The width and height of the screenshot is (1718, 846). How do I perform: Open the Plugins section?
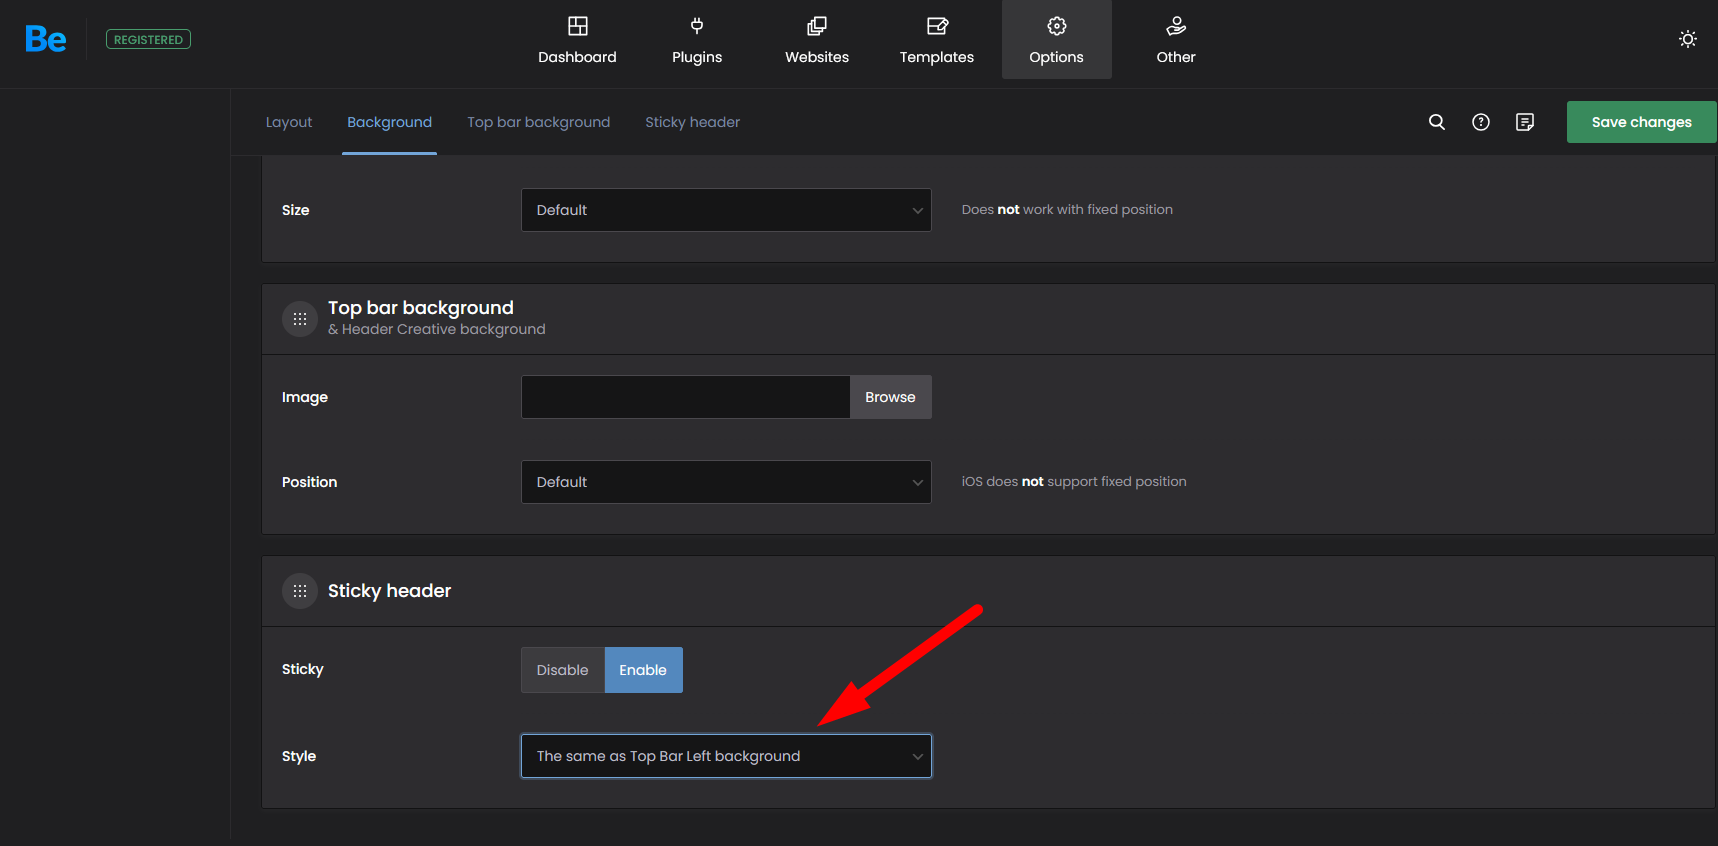(x=697, y=39)
